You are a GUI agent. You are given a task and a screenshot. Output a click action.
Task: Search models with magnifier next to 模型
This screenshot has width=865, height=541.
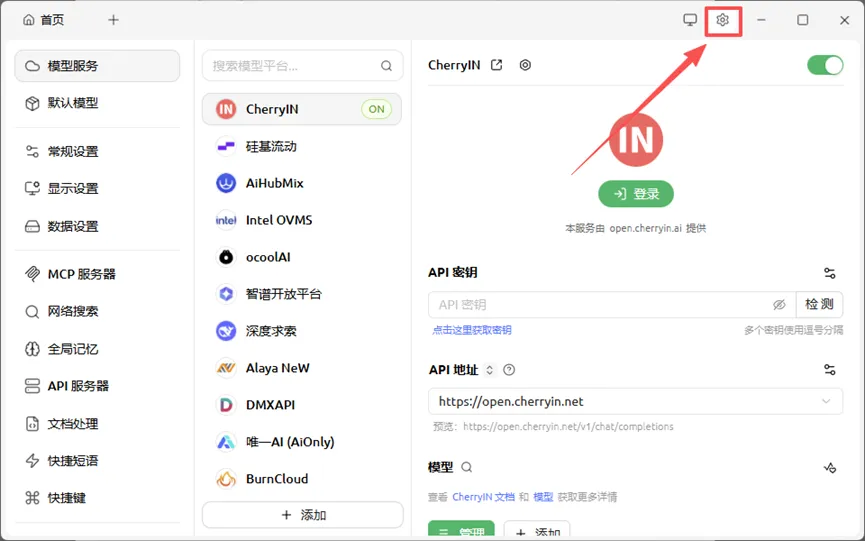coord(467,467)
